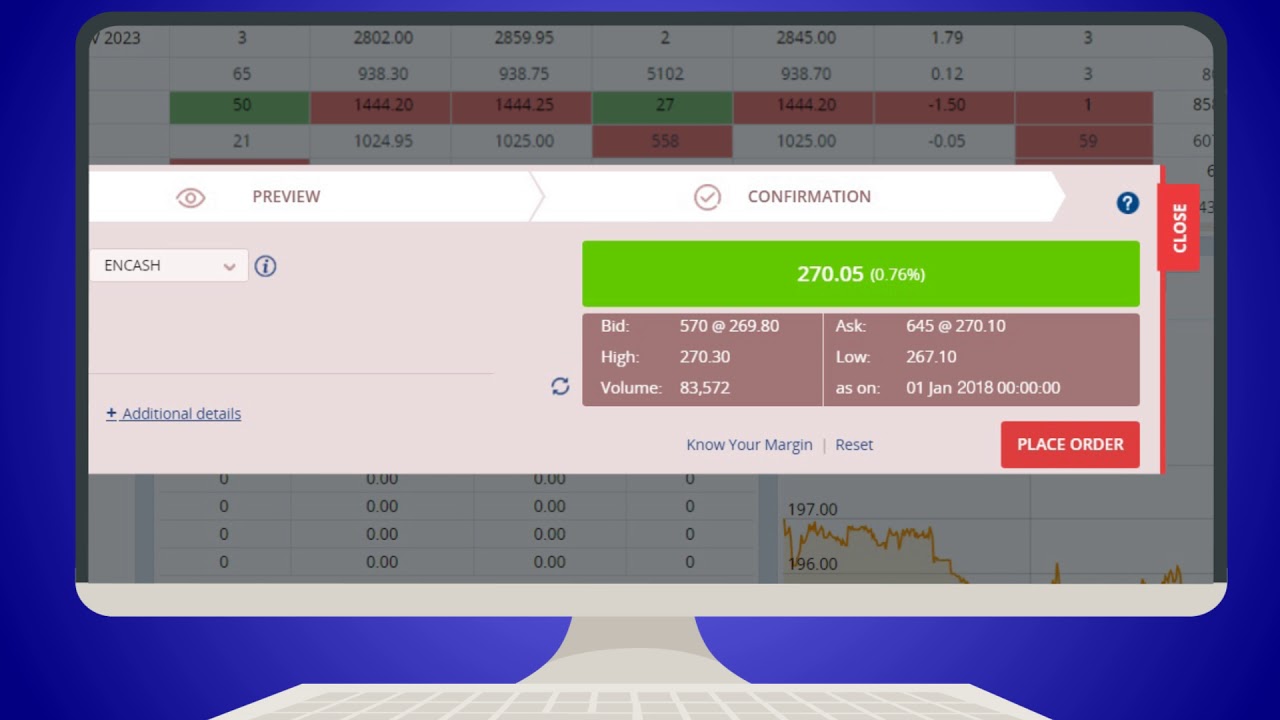Viewport: 1280px width, 720px height.
Task: Click the red 558 cell in background table
Action: [663, 141]
